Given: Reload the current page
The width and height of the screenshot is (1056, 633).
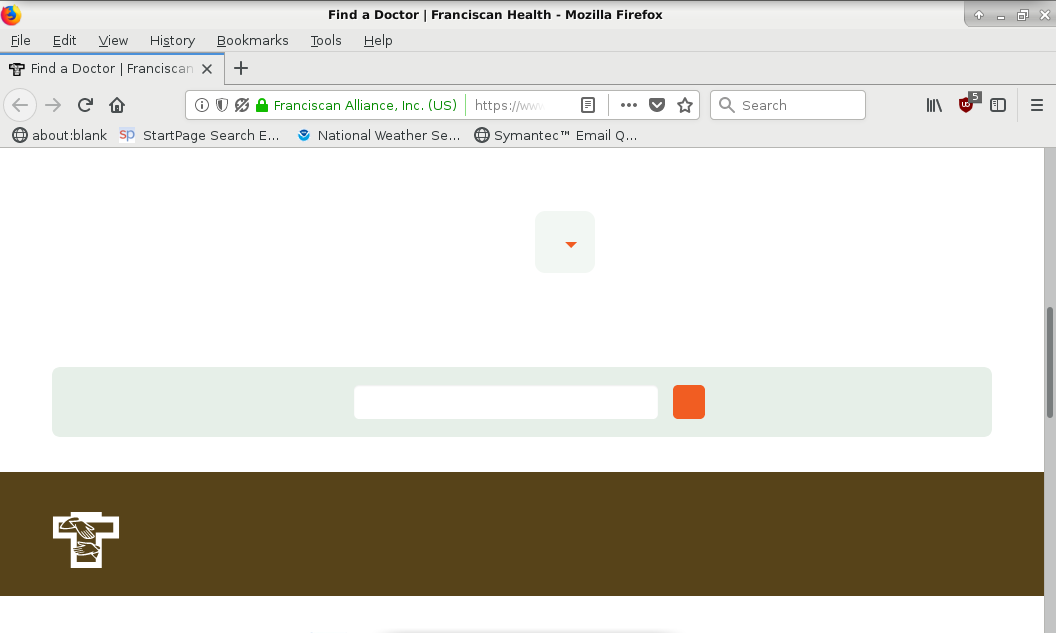Looking at the screenshot, I should tap(85, 105).
